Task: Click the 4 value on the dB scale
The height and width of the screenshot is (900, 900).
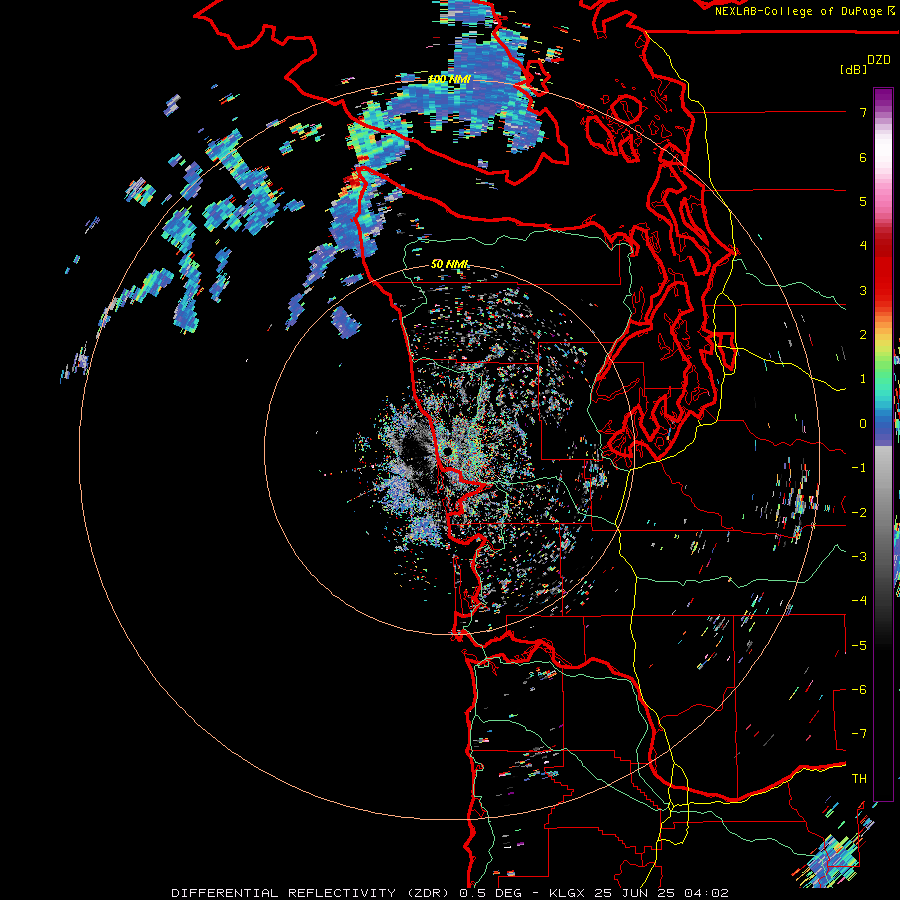Action: pos(863,246)
